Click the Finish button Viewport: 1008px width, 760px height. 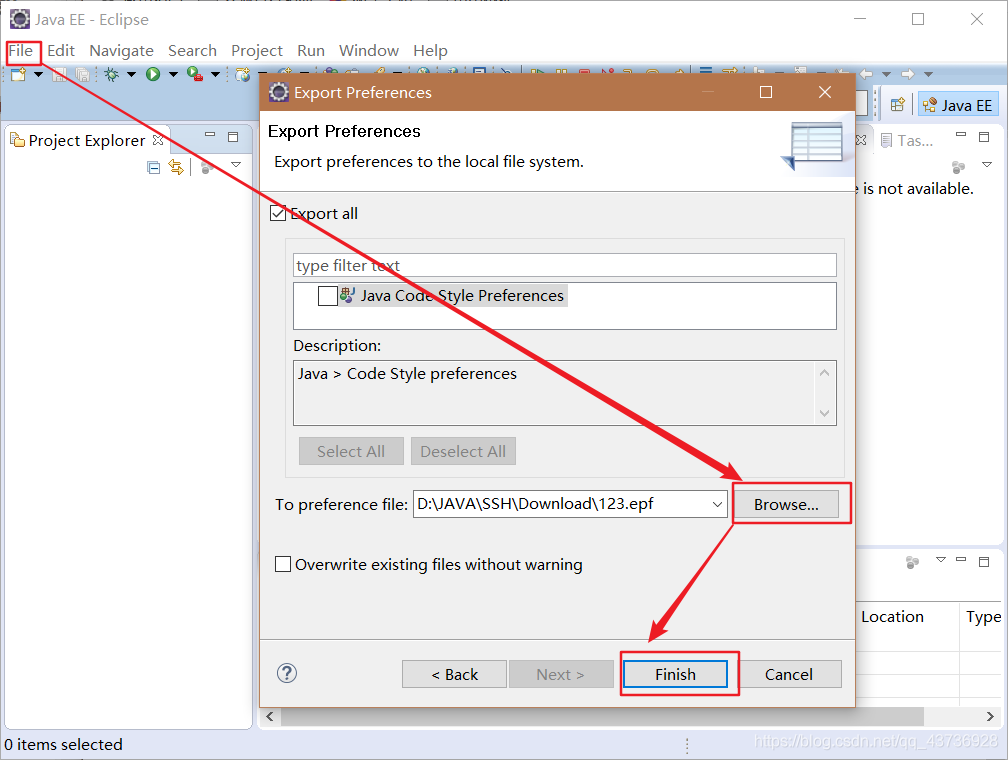tap(675, 674)
